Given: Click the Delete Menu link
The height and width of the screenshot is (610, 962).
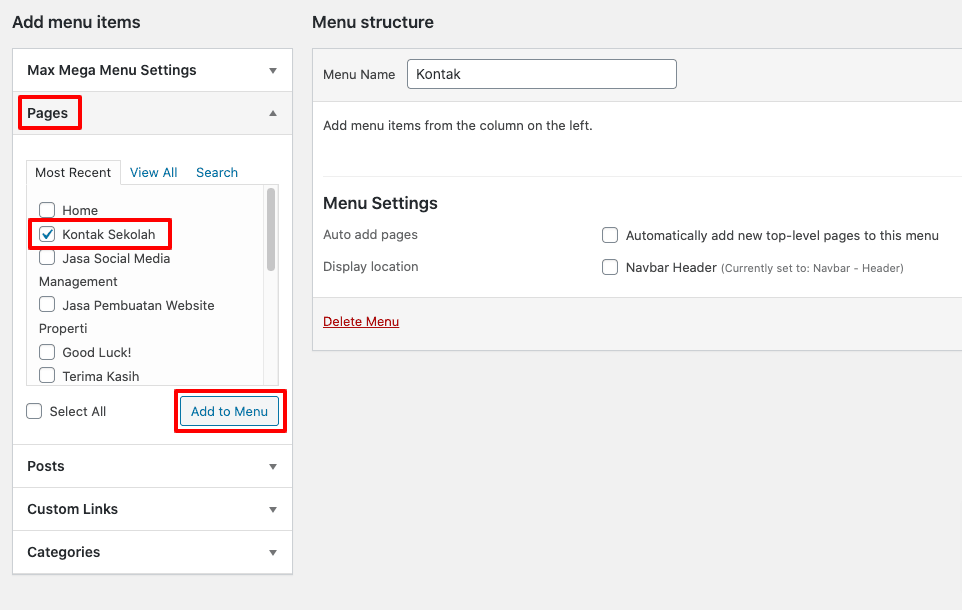Looking at the screenshot, I should [x=361, y=322].
